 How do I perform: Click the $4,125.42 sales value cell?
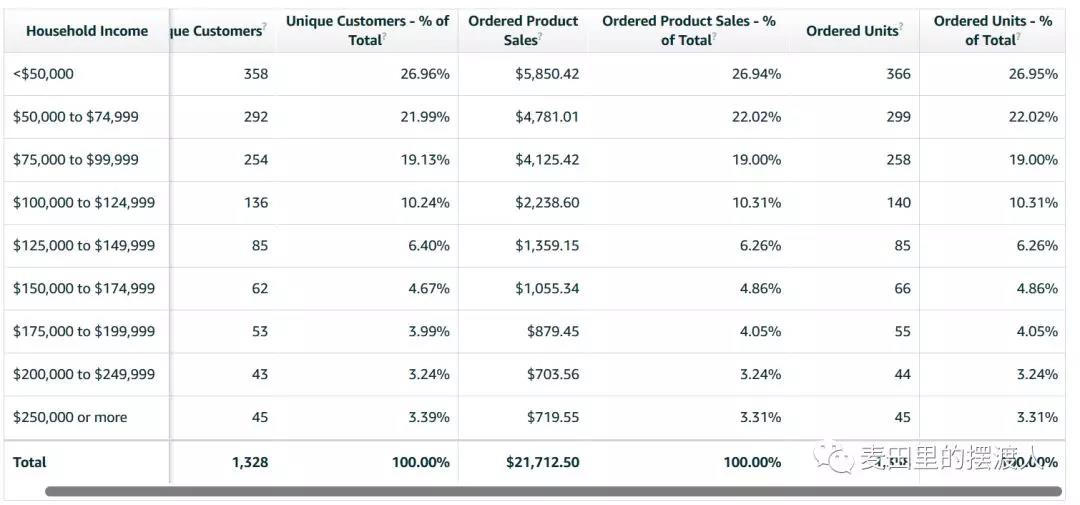[547, 160]
